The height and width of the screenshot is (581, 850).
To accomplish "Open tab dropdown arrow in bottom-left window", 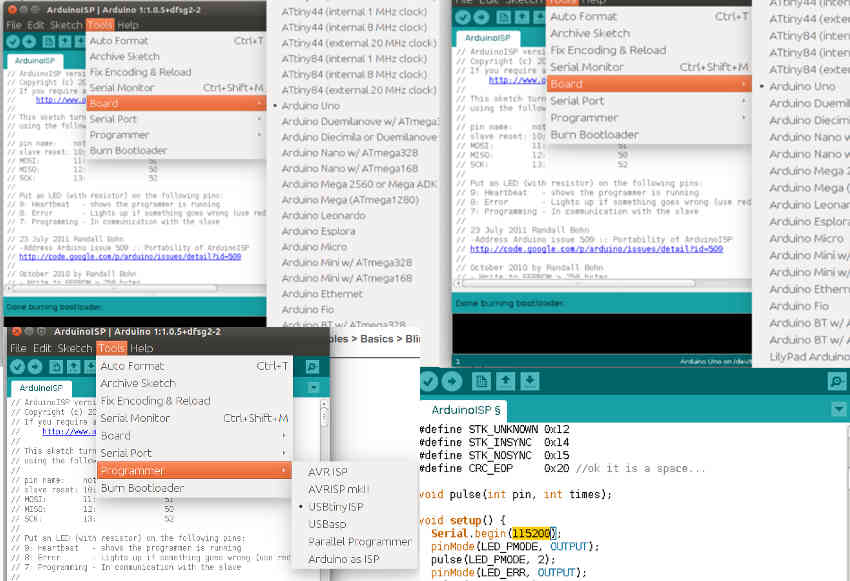I will [x=313, y=388].
